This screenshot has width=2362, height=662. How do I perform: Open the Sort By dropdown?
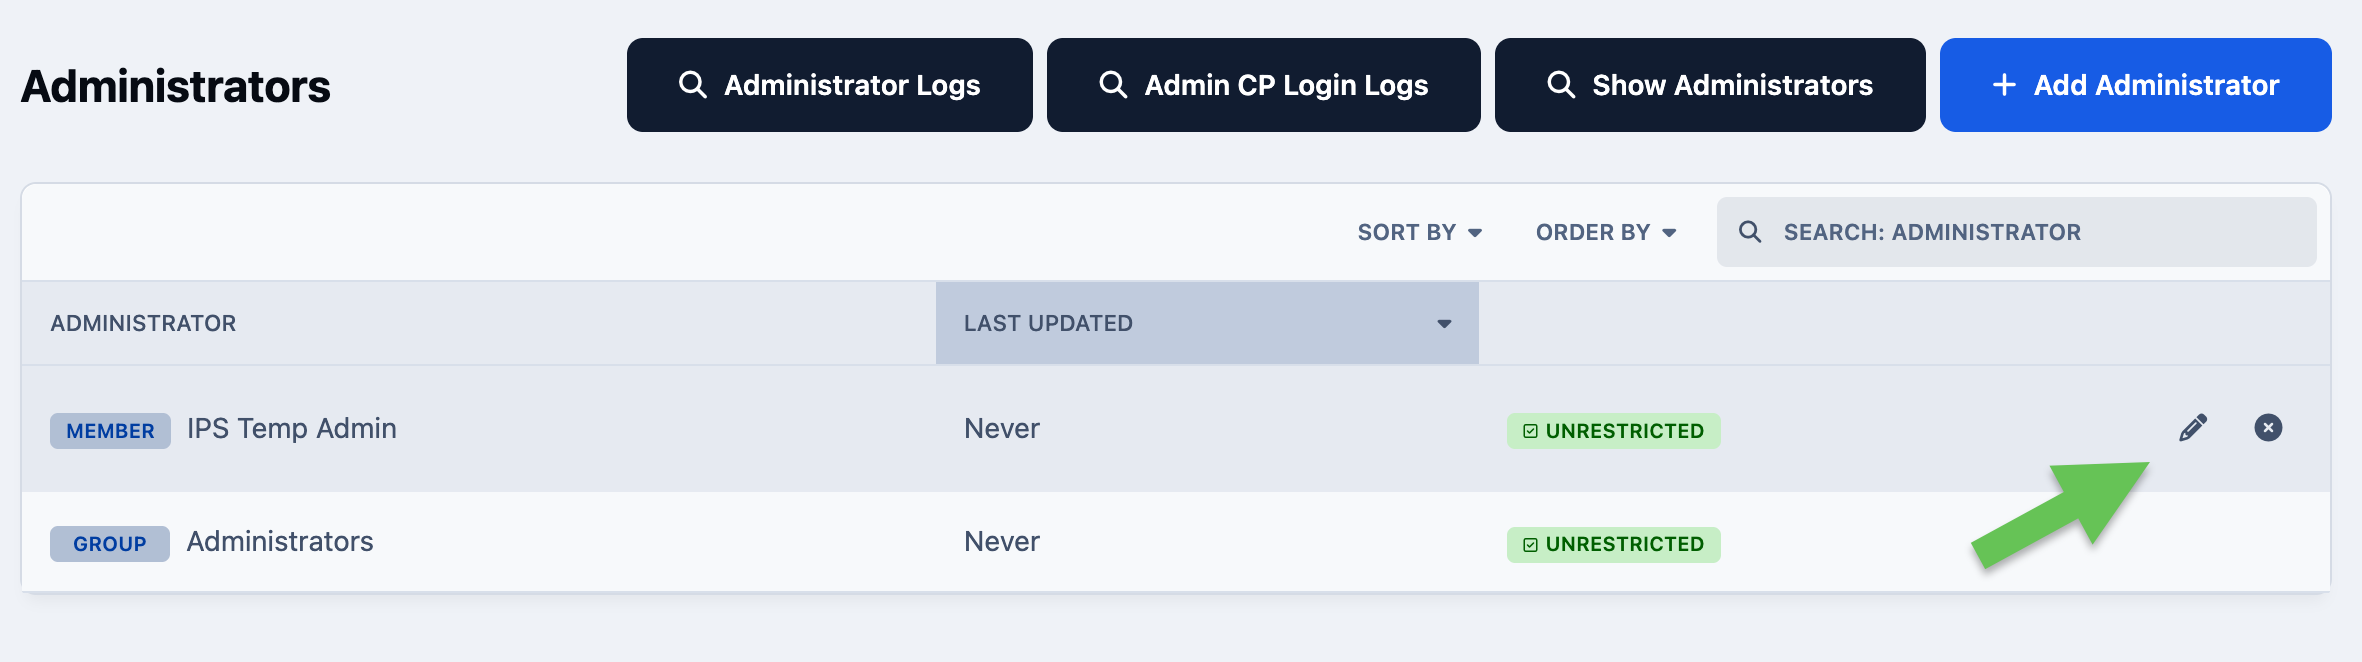coord(1420,232)
